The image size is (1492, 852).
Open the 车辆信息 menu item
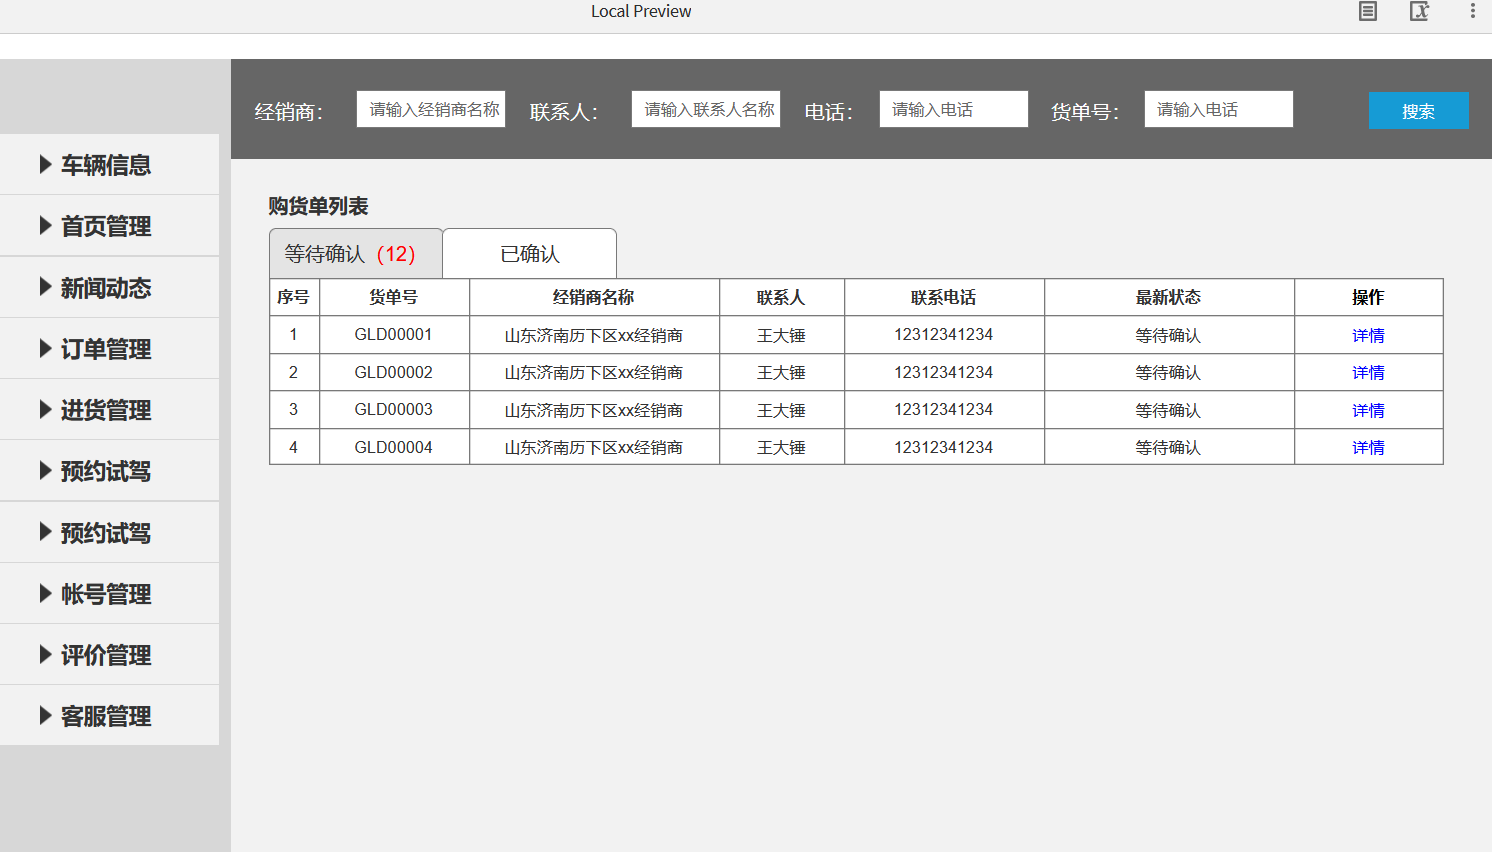pos(109,164)
